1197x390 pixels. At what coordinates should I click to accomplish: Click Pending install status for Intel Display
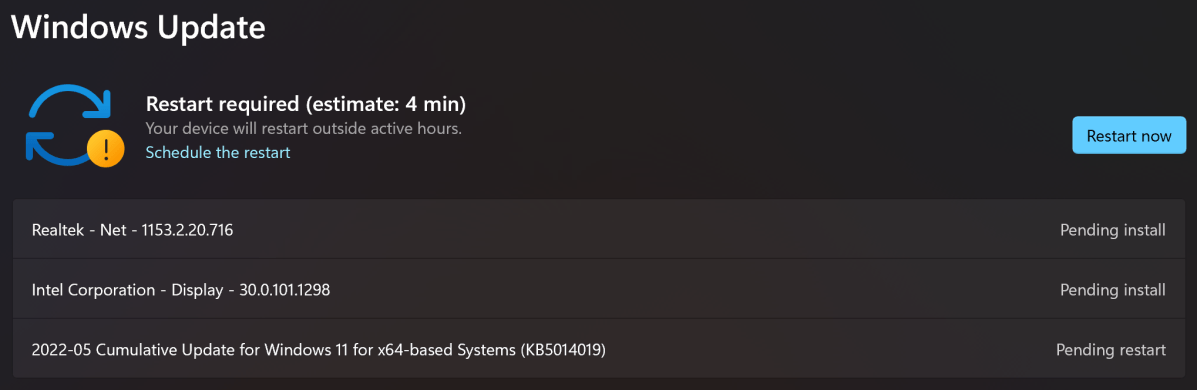coord(1112,290)
